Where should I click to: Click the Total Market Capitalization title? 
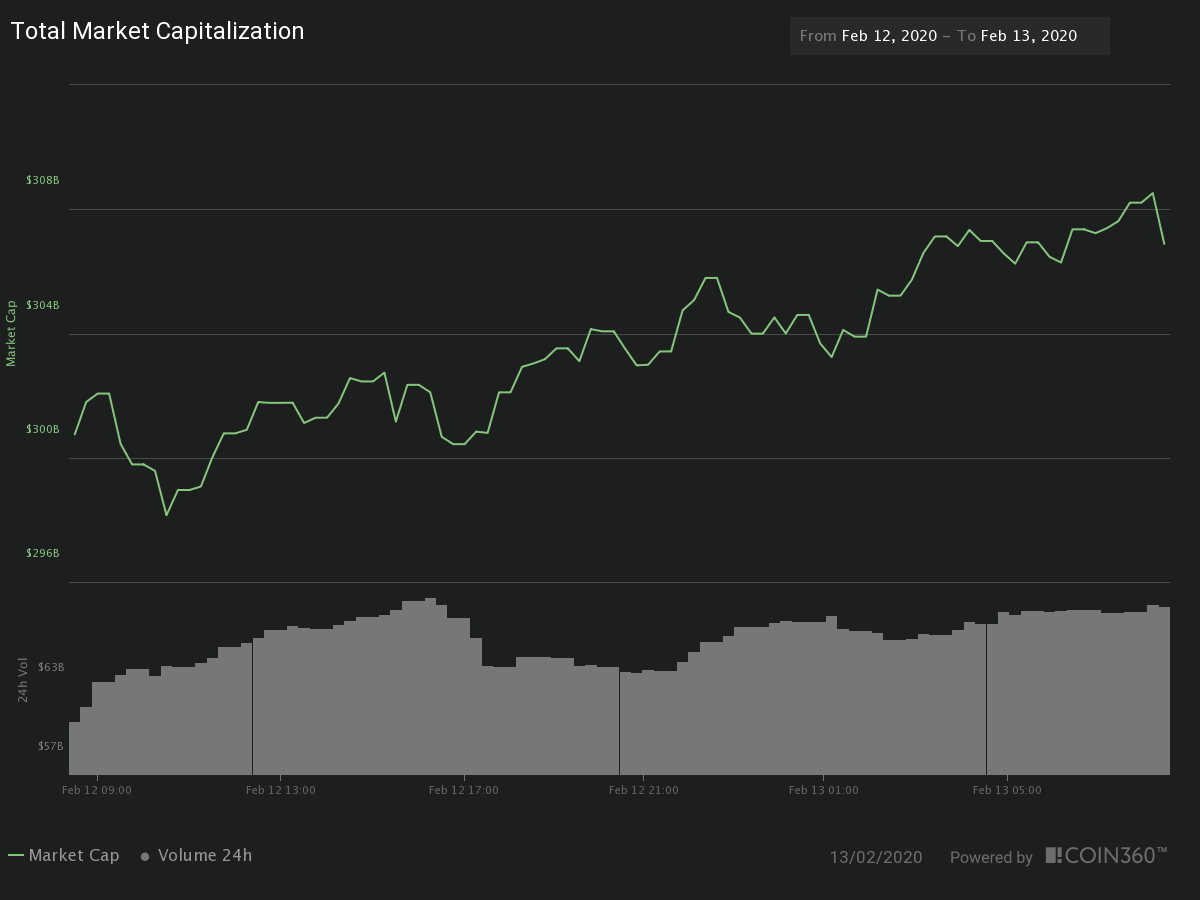pyautogui.click(x=157, y=31)
